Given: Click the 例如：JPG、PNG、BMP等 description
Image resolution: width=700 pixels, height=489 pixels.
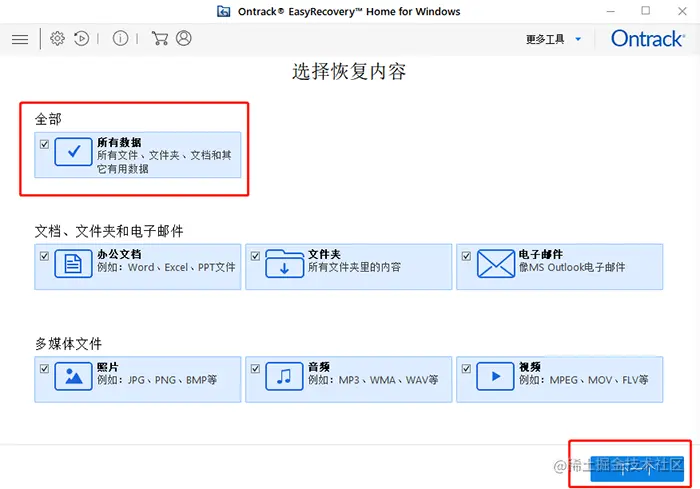Looking at the screenshot, I should [157, 380].
